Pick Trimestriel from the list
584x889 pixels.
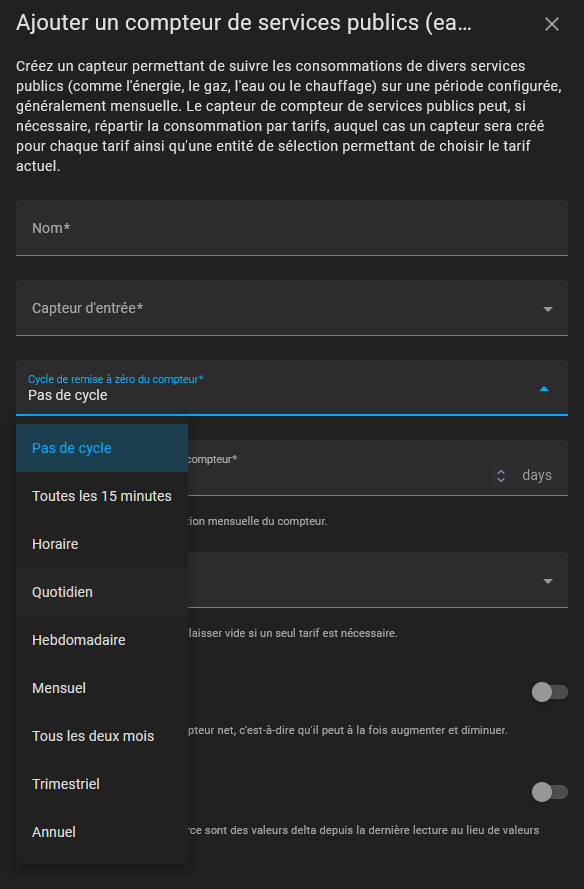click(102, 784)
